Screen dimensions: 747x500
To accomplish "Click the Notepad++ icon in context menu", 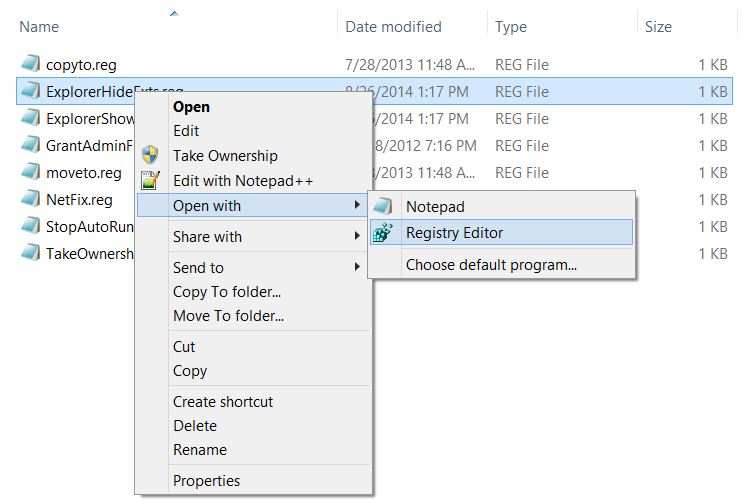I will point(150,181).
